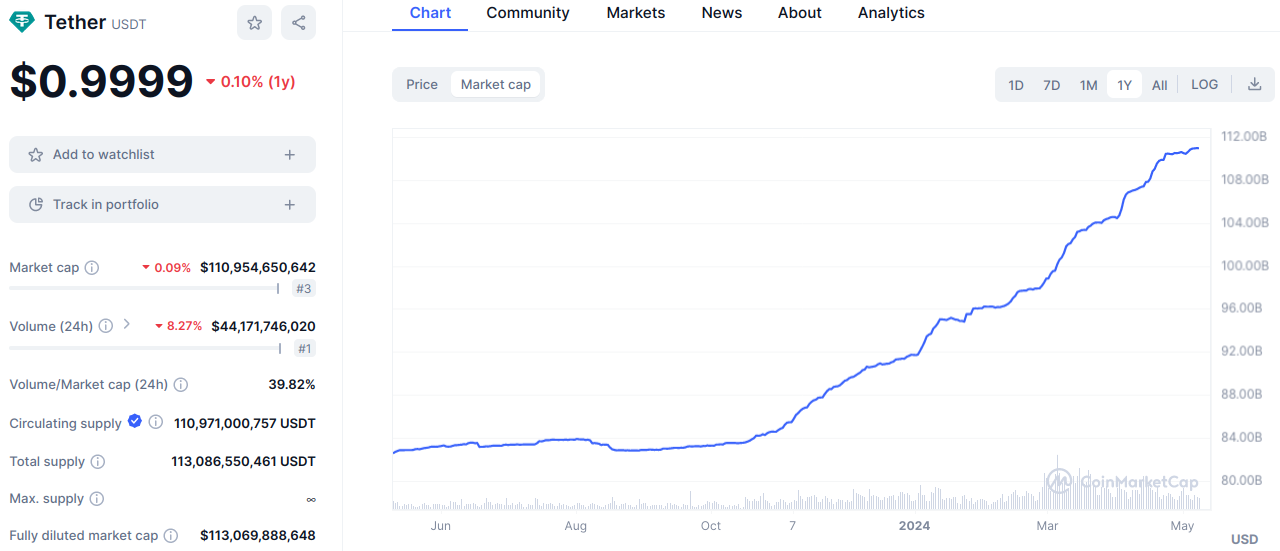Image resolution: width=1280 pixels, height=551 pixels.
Task: Click the $0.9999 price value
Action: pyautogui.click(x=101, y=82)
